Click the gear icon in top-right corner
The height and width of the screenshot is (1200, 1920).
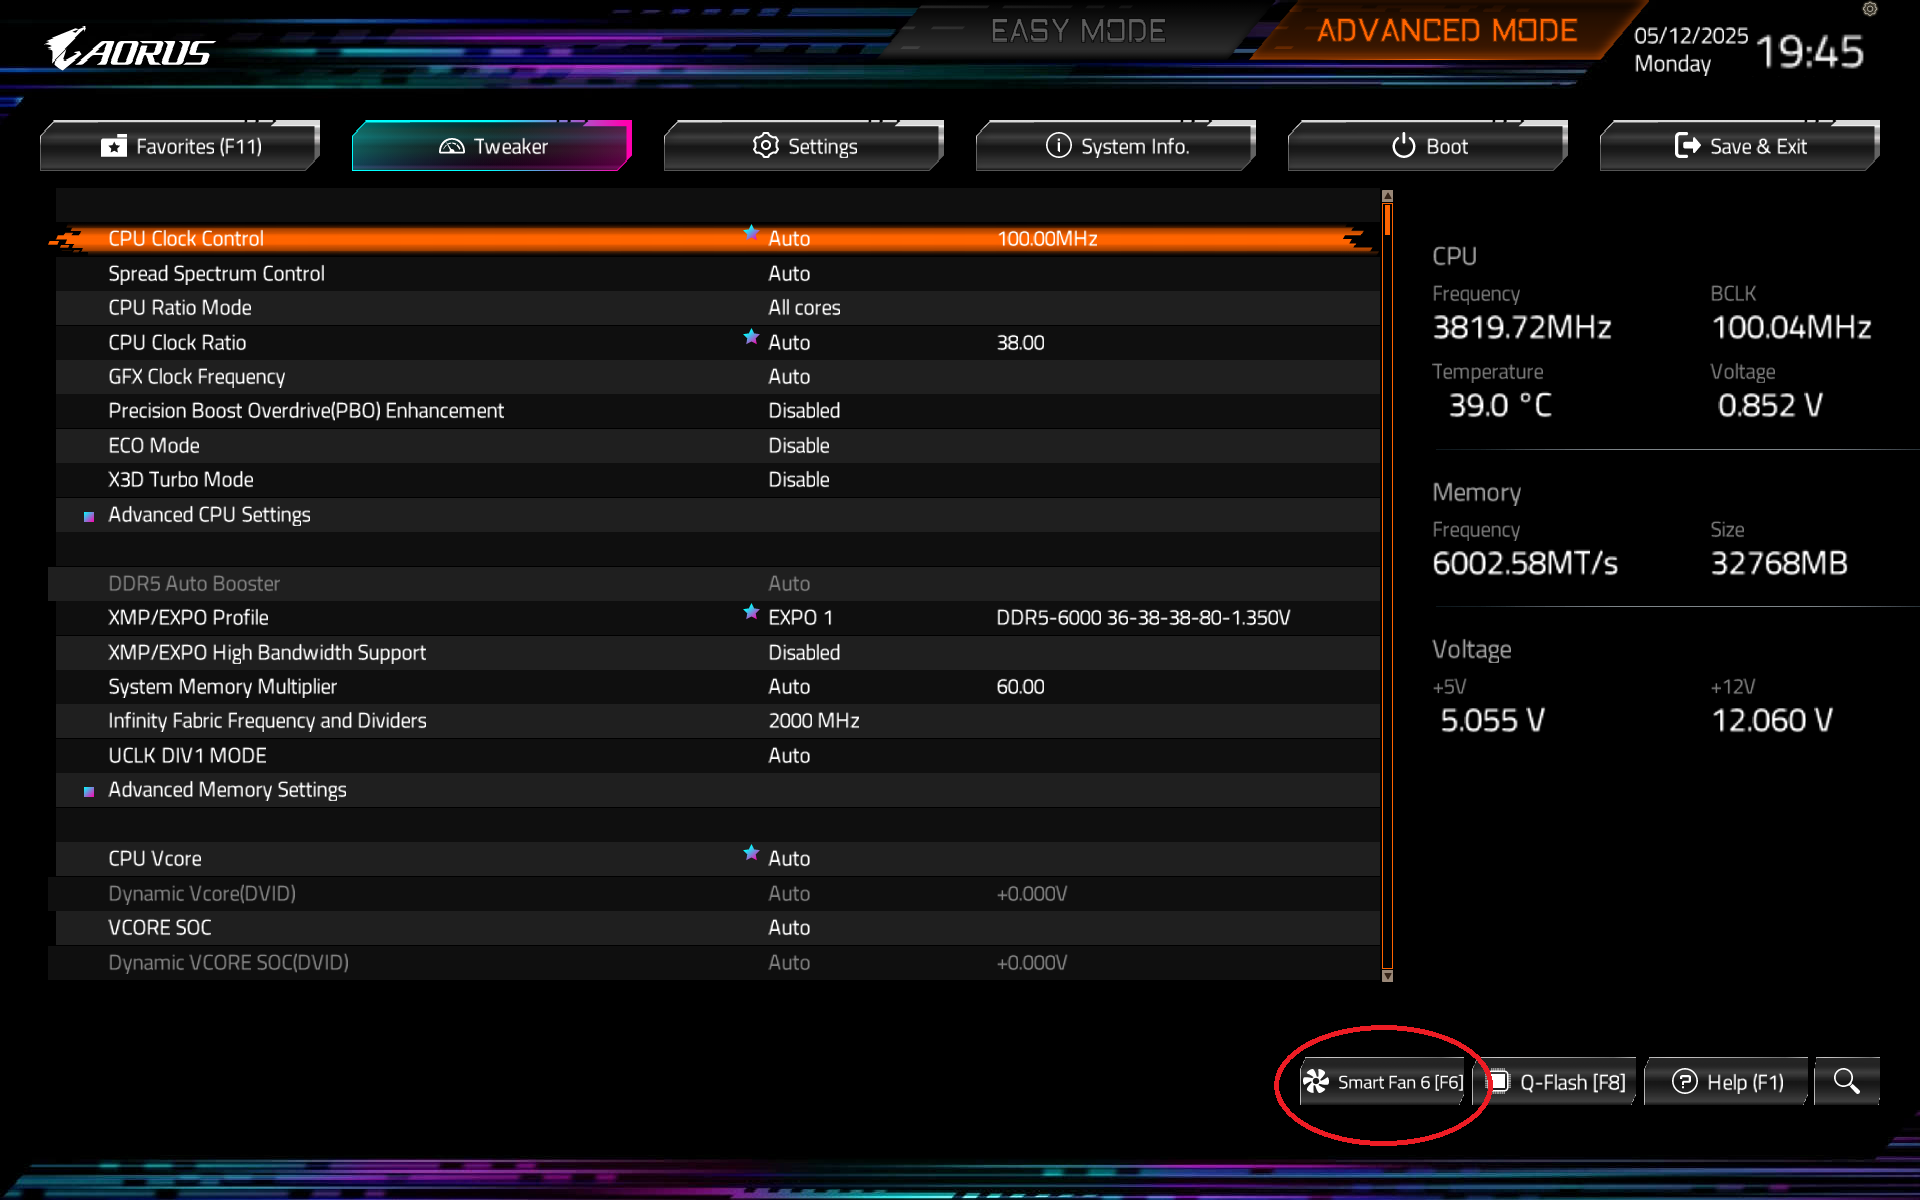pos(1869,9)
